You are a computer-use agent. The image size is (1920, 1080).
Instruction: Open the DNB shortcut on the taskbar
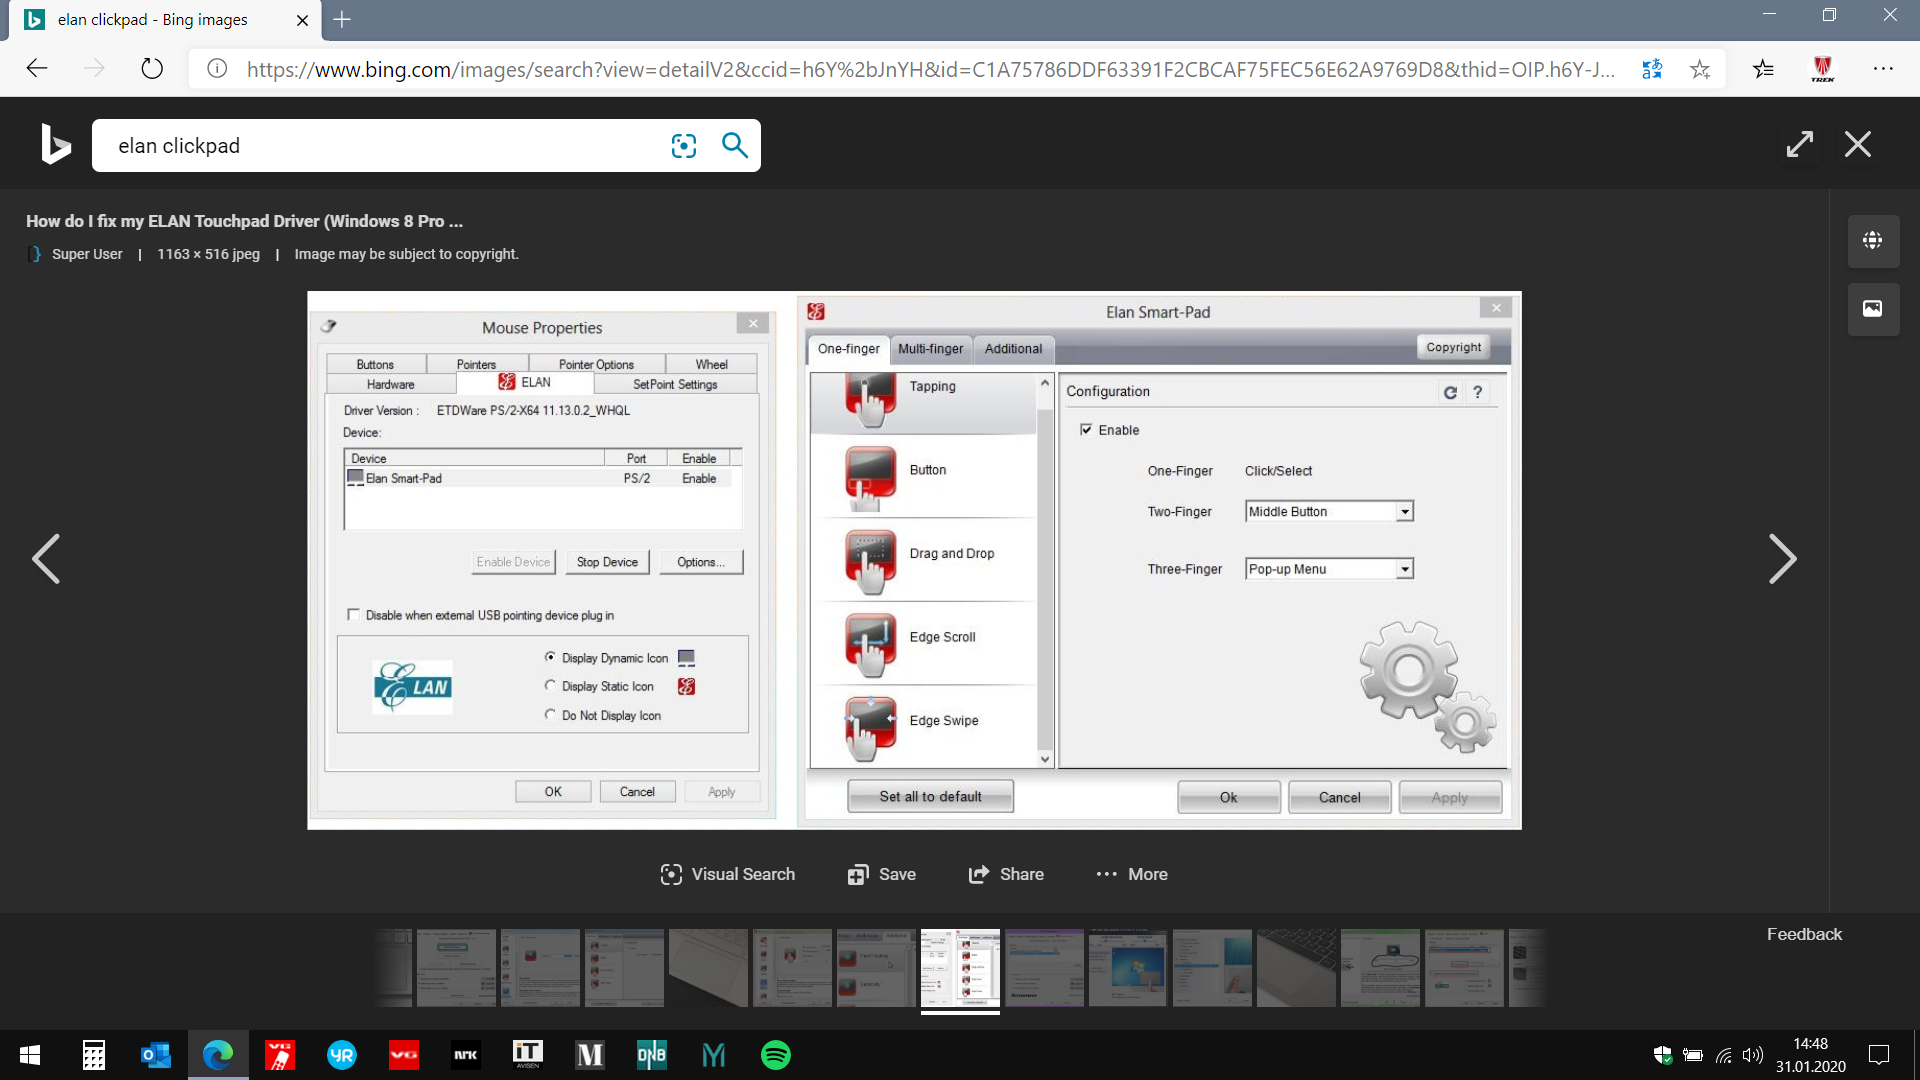(652, 1055)
